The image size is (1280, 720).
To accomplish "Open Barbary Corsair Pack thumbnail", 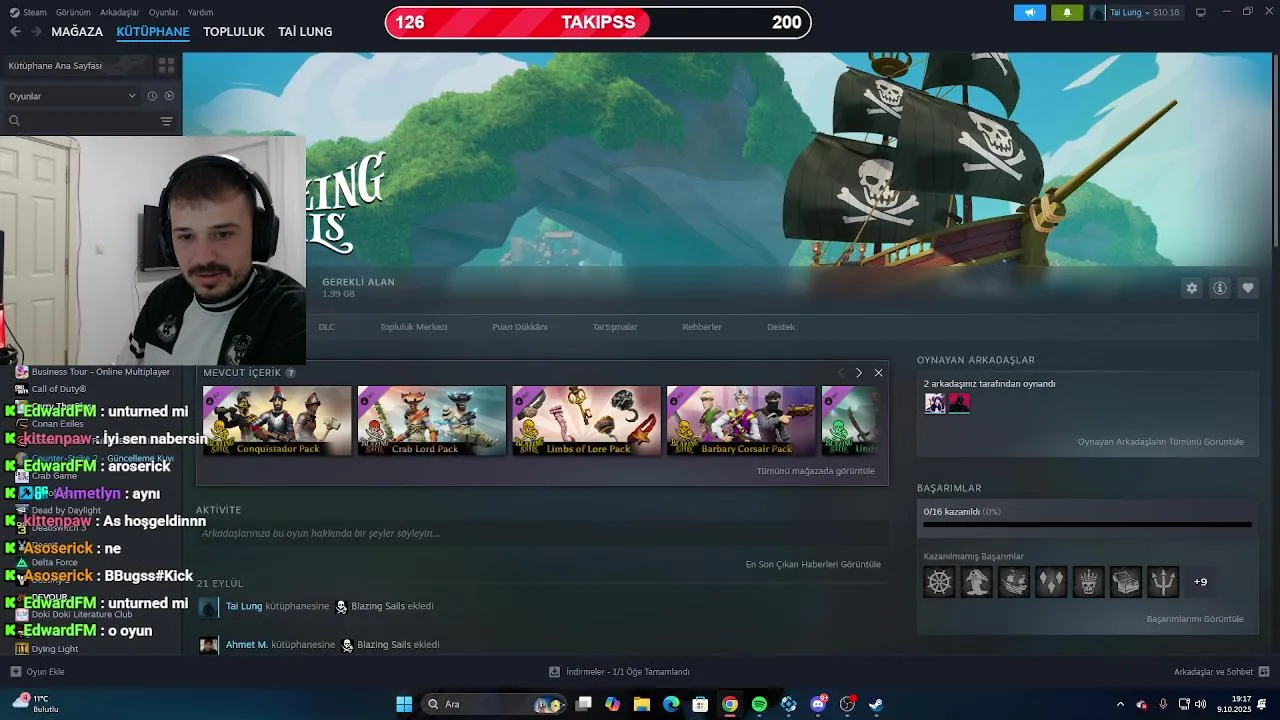I will pos(741,421).
